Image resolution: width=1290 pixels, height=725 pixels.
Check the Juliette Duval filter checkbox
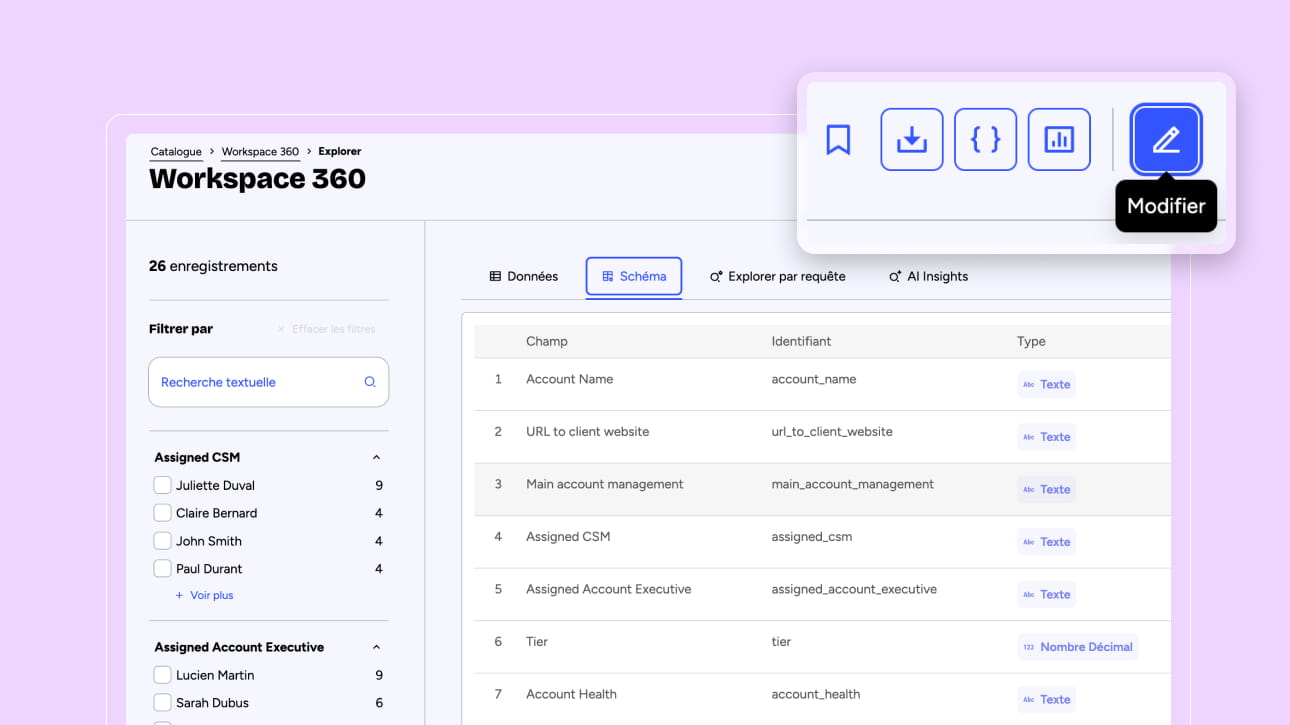[162, 485]
